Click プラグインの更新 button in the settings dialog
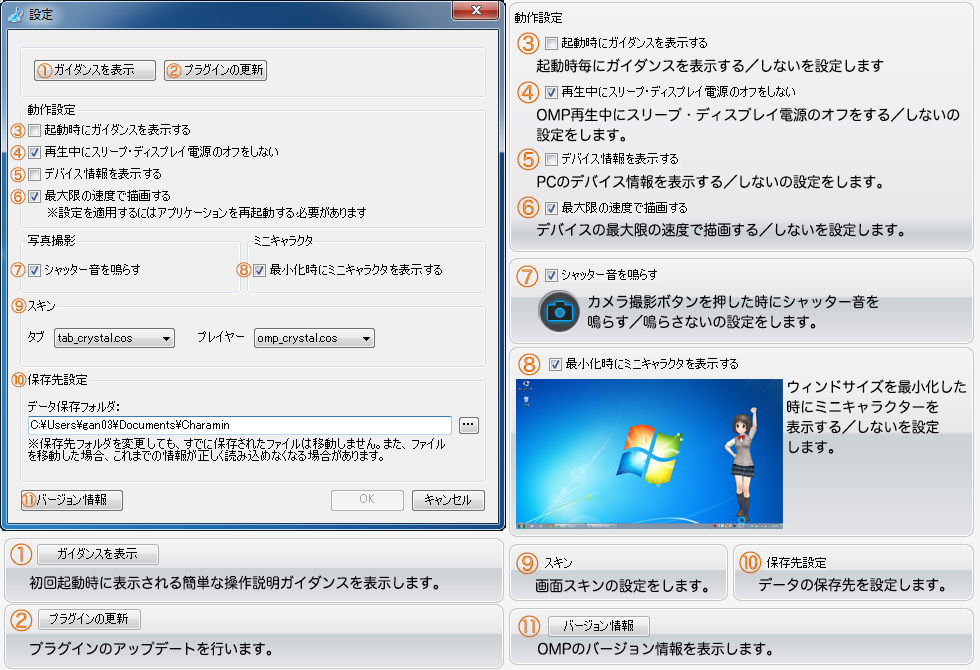 click(216, 70)
